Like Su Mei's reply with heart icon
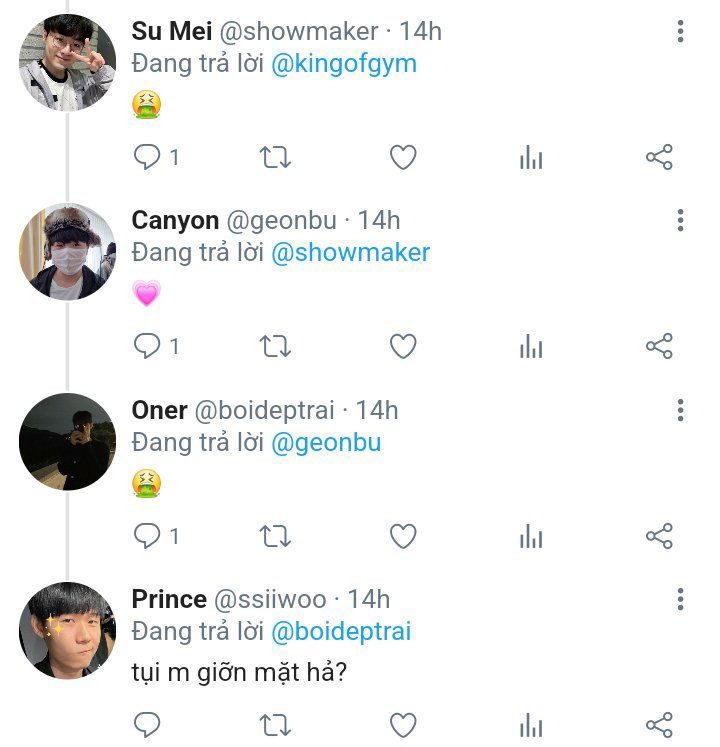 point(402,158)
